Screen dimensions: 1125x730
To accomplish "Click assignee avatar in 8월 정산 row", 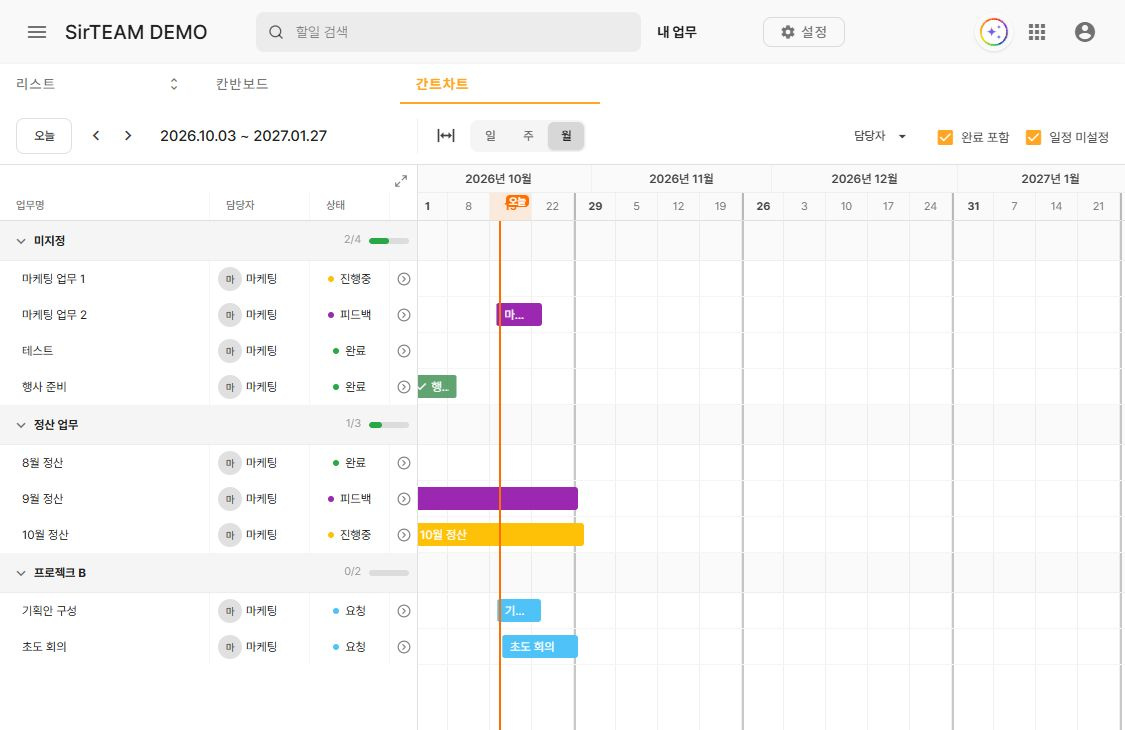I will (x=230, y=463).
